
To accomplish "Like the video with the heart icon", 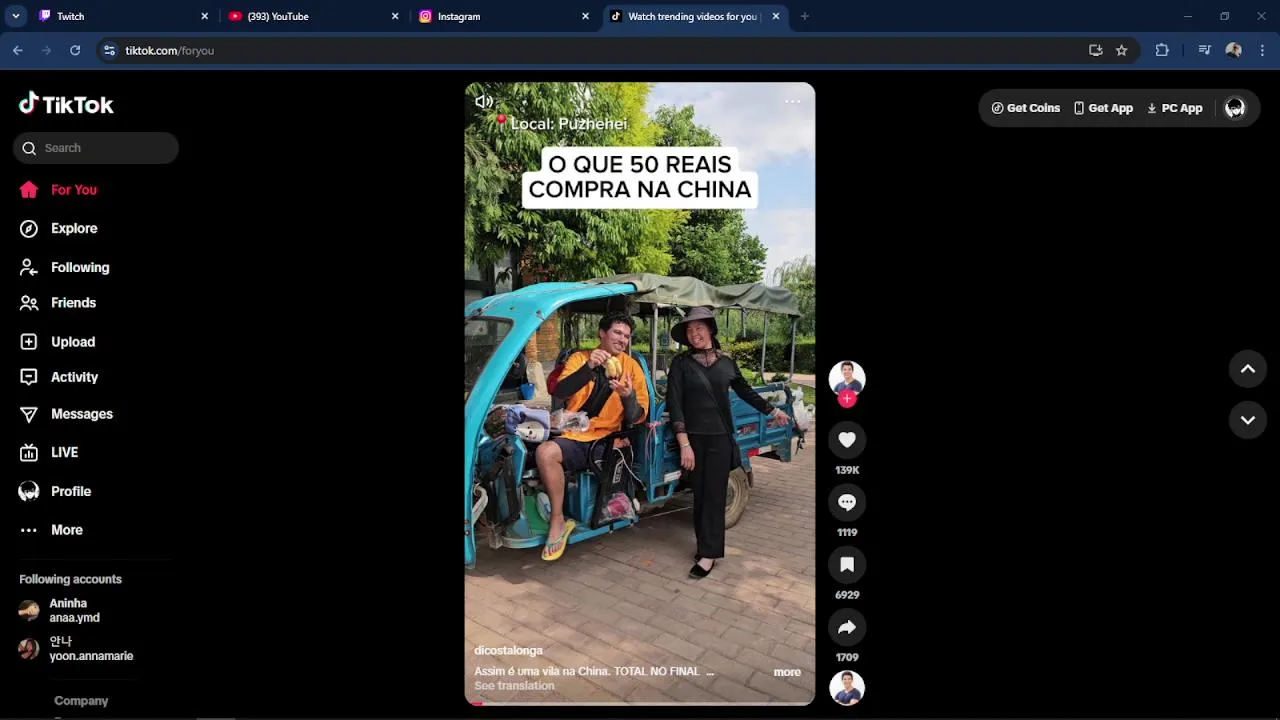I will [847, 440].
